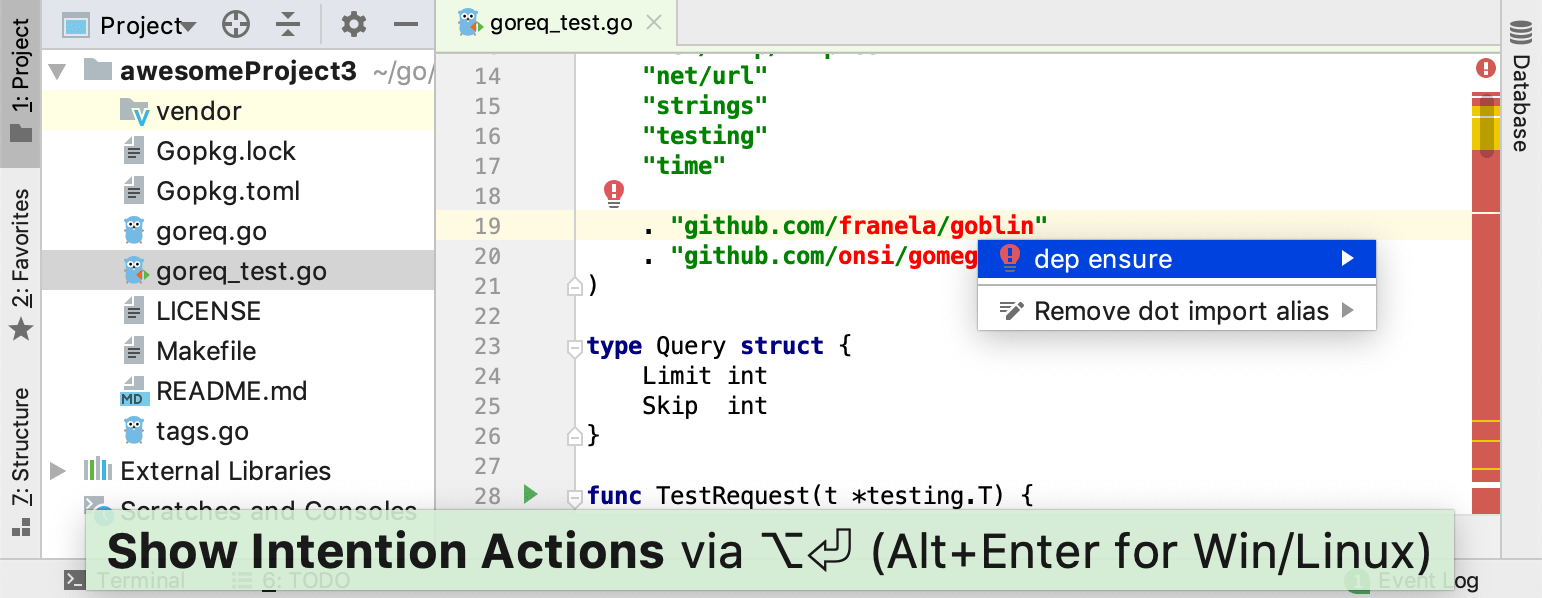Choose dep ensure intention action
The height and width of the screenshot is (598, 1542).
click(1177, 259)
